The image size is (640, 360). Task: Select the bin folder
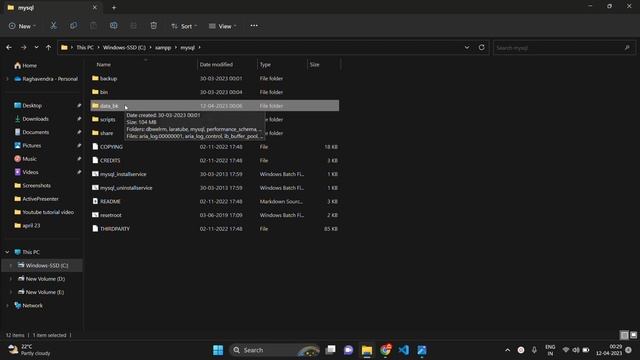pos(215,92)
